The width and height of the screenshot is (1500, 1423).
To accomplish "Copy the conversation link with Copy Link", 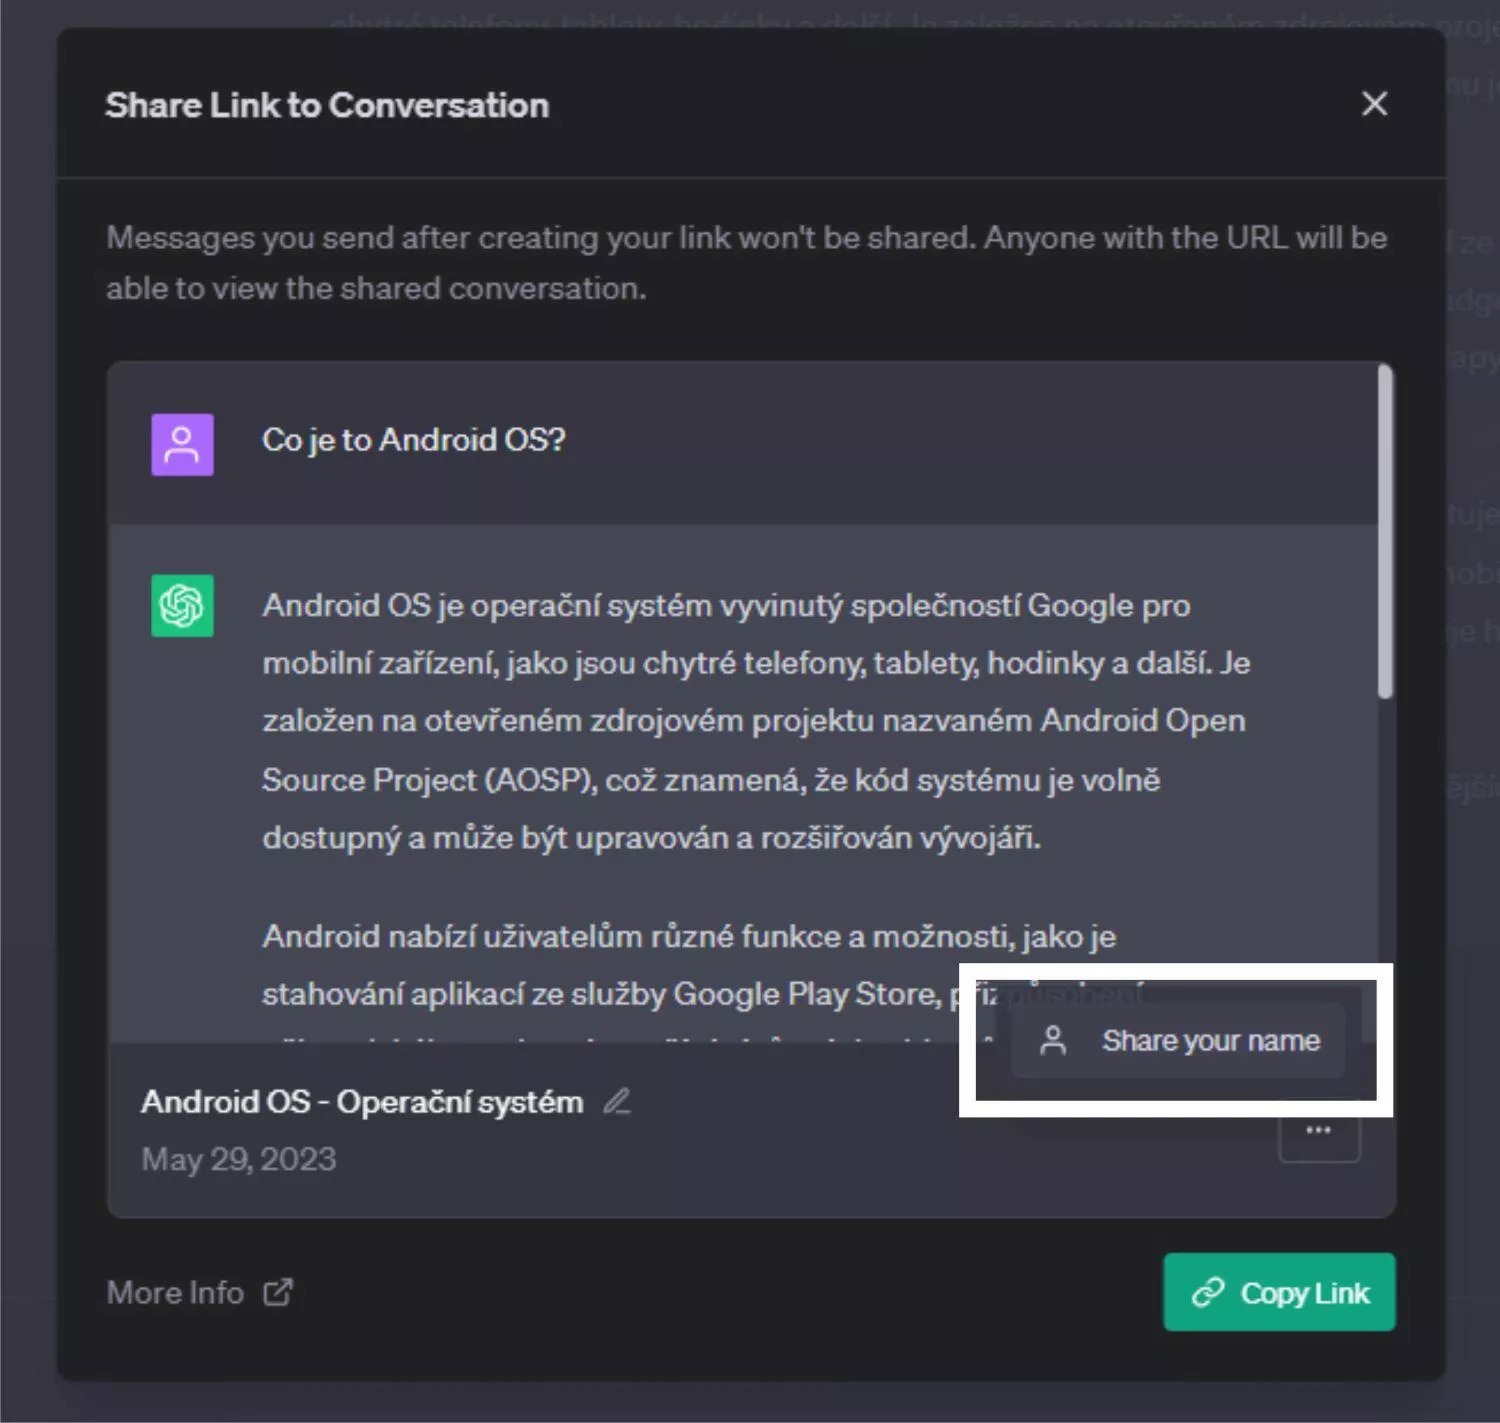I will 1279,1292.
